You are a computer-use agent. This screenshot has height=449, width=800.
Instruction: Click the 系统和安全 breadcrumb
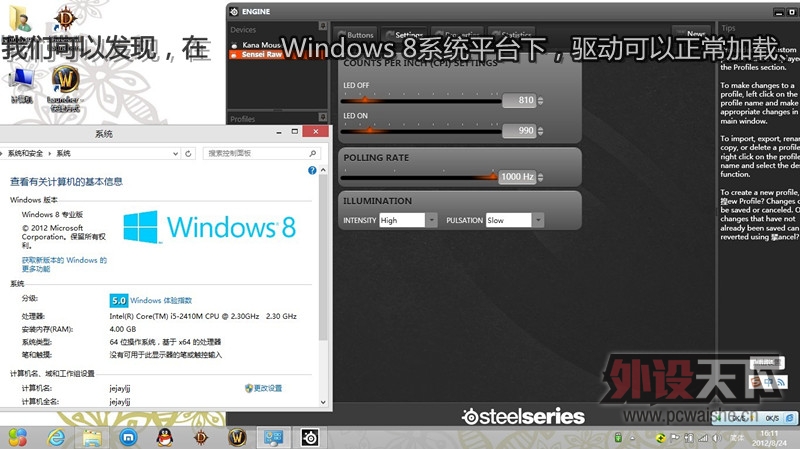tap(25, 153)
